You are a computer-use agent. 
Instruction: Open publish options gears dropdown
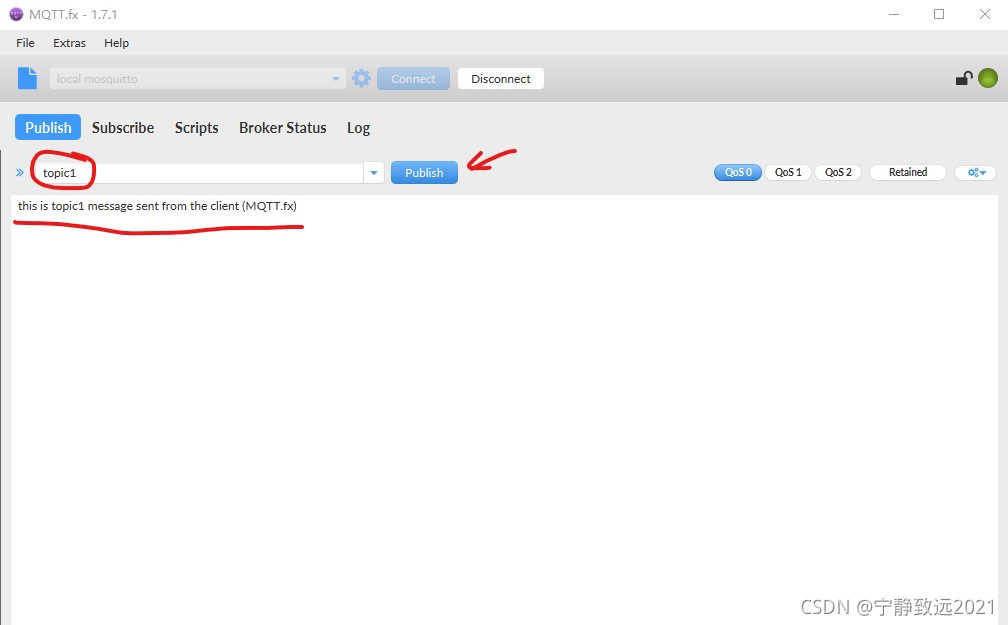pos(976,172)
